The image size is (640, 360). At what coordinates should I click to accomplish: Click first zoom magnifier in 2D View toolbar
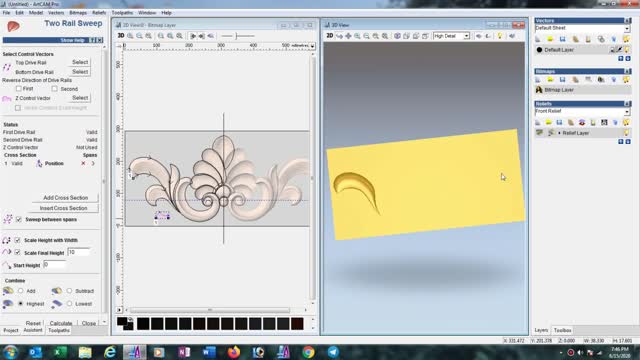click(x=130, y=36)
